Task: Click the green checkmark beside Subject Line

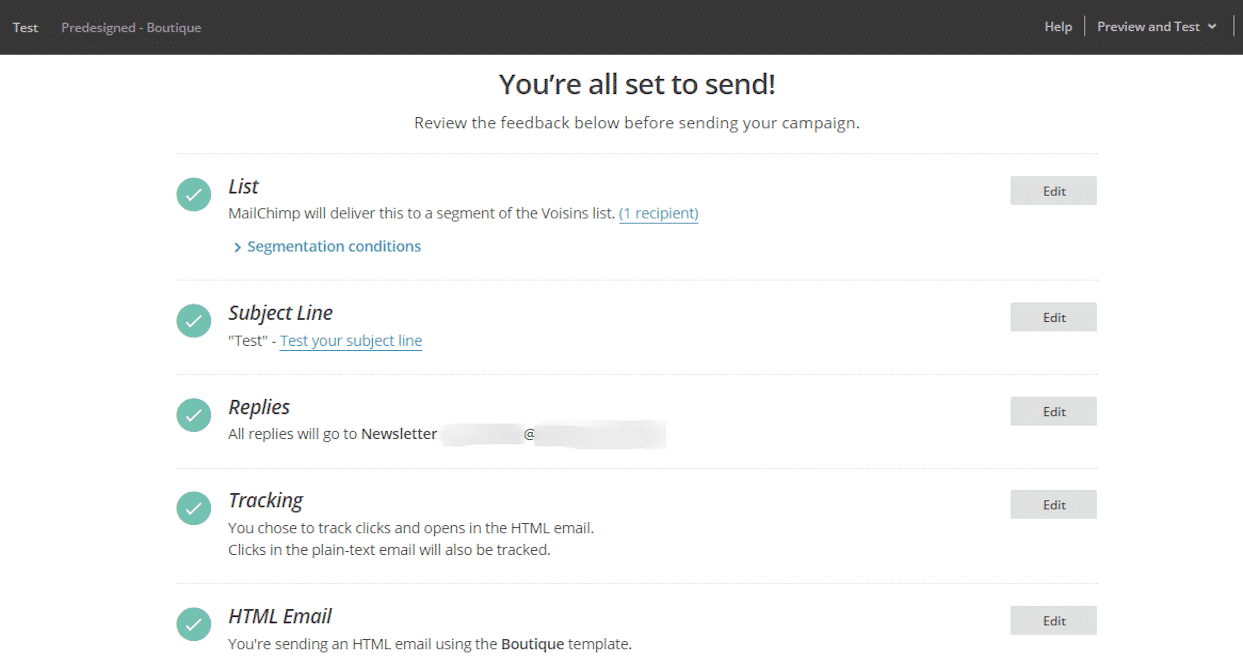Action: (x=194, y=320)
